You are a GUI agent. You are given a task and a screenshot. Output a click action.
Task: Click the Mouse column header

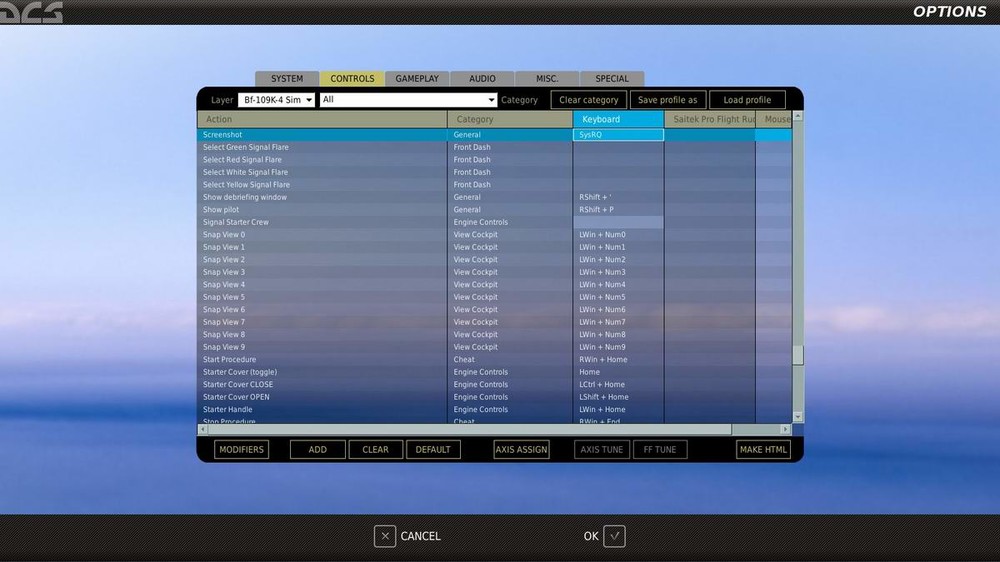(x=774, y=119)
